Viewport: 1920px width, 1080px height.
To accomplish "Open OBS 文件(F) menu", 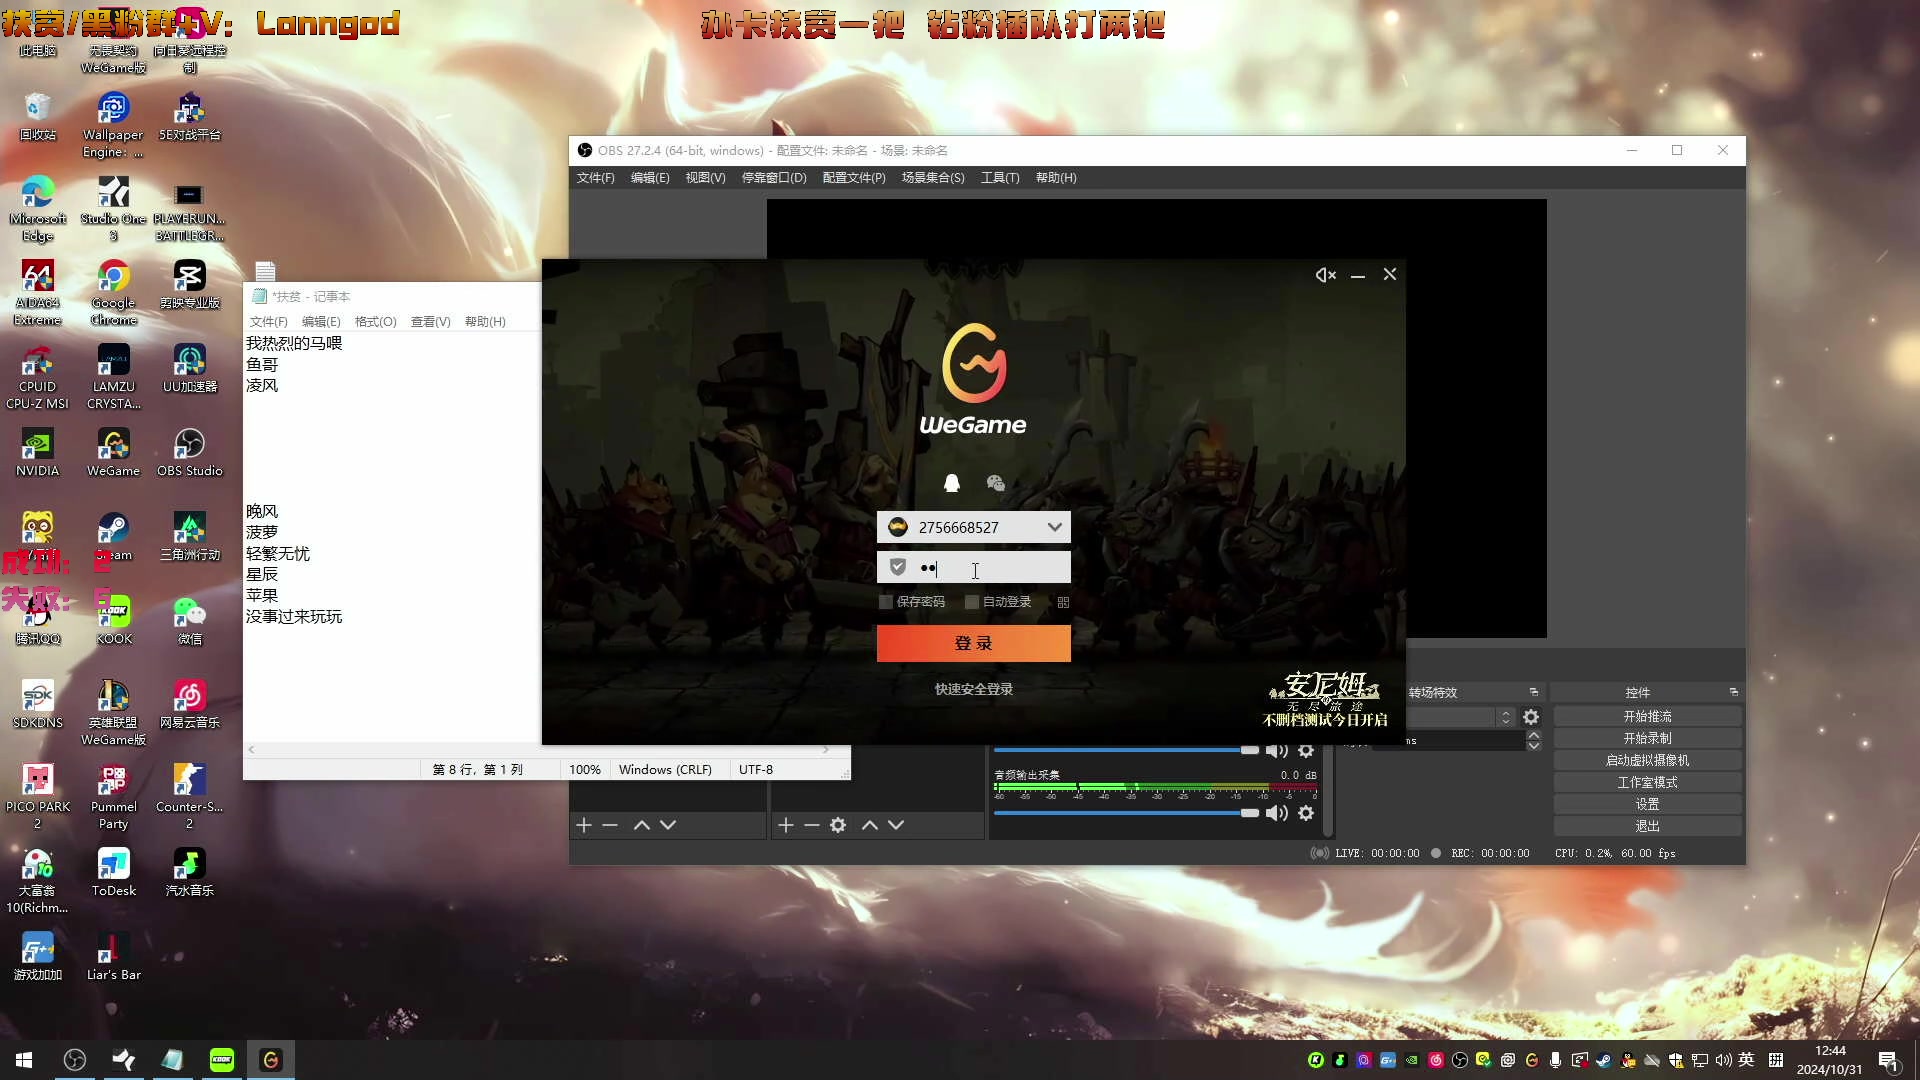I will (595, 178).
